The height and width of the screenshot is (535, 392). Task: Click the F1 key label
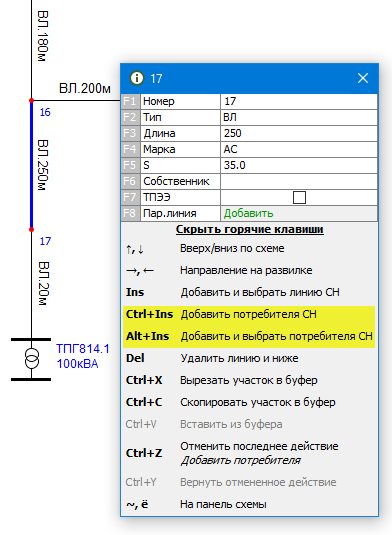click(130, 101)
